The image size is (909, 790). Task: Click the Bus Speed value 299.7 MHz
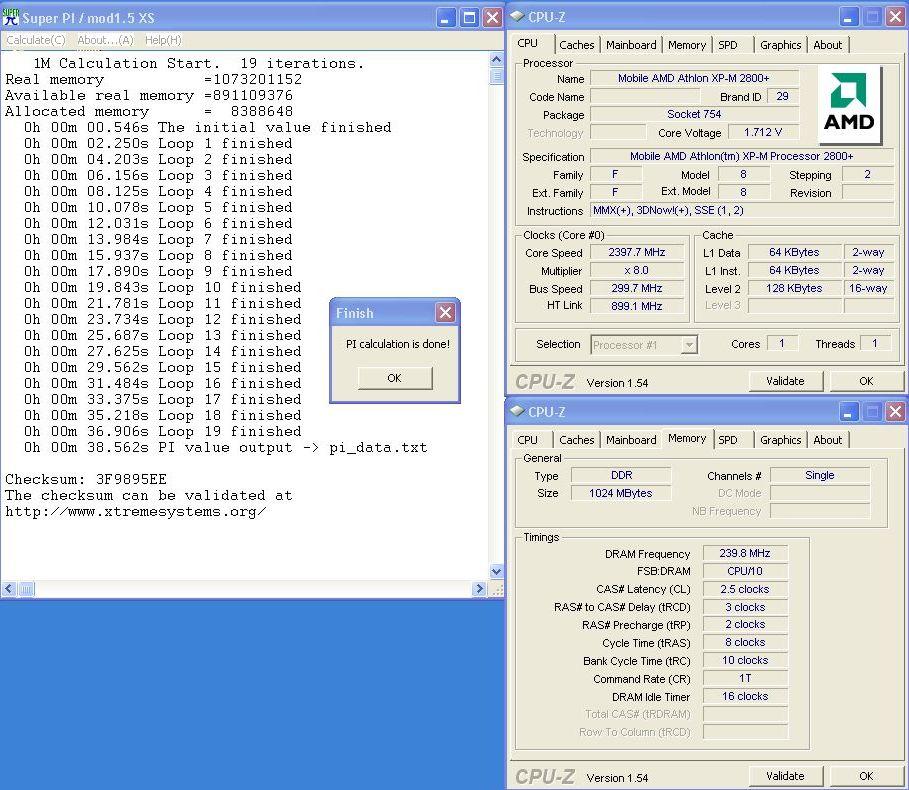point(637,288)
